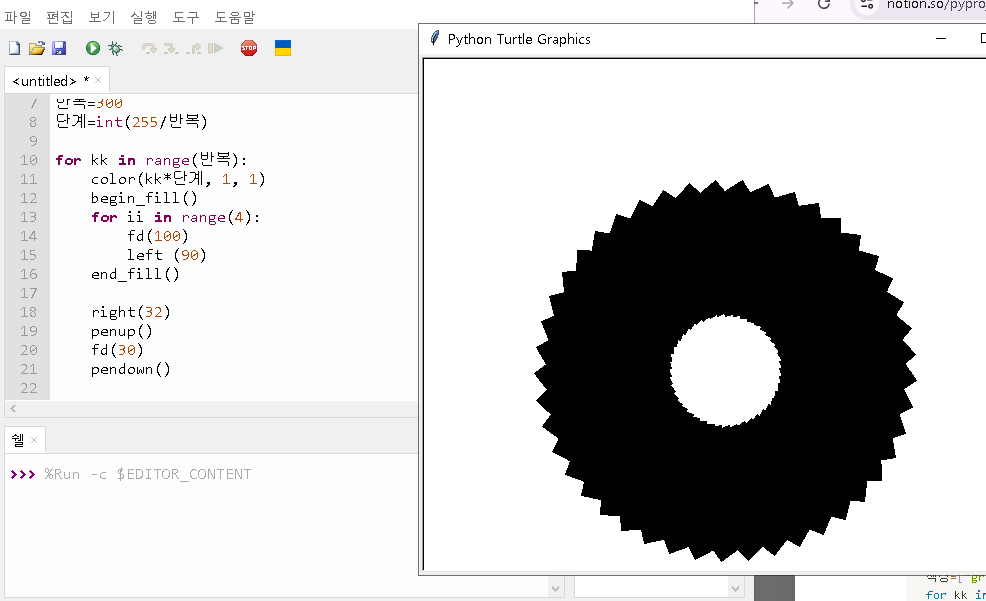This screenshot has width=986, height=601.
Task: Click code line 'fd(30)'
Action: coord(117,350)
